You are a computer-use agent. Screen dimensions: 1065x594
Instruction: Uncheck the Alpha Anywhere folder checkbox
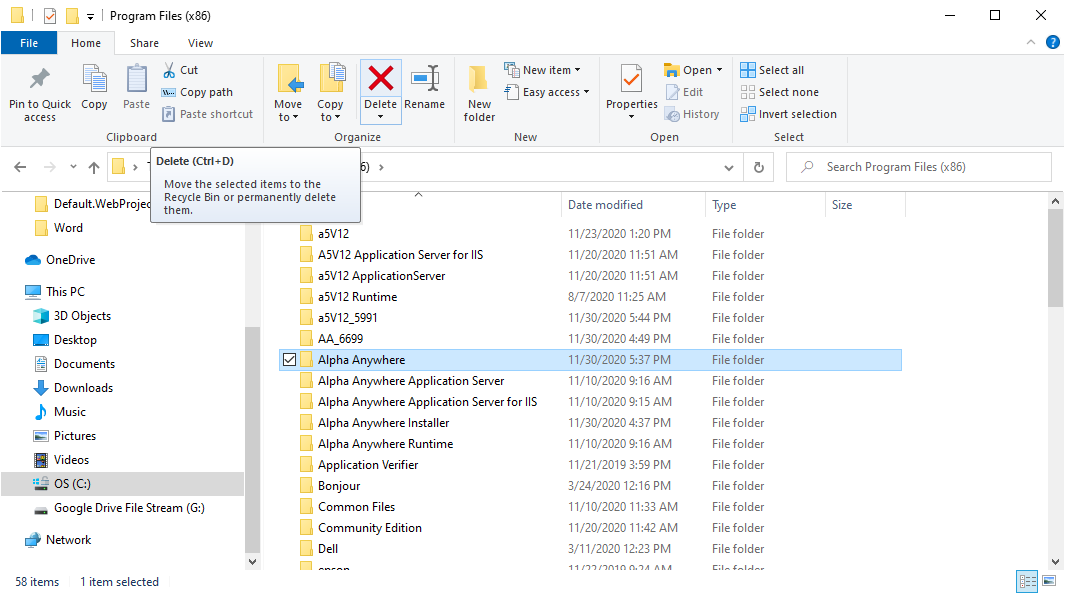pyautogui.click(x=289, y=360)
